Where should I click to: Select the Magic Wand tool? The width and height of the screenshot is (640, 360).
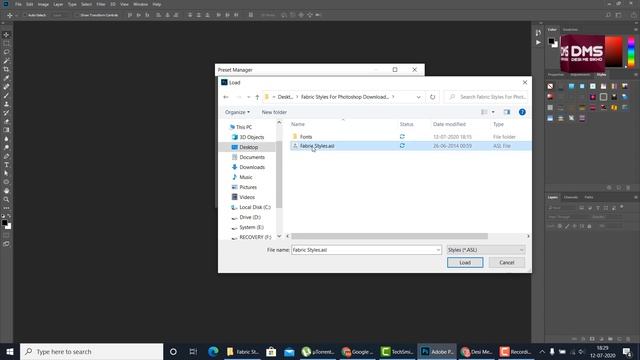[x=6, y=61]
